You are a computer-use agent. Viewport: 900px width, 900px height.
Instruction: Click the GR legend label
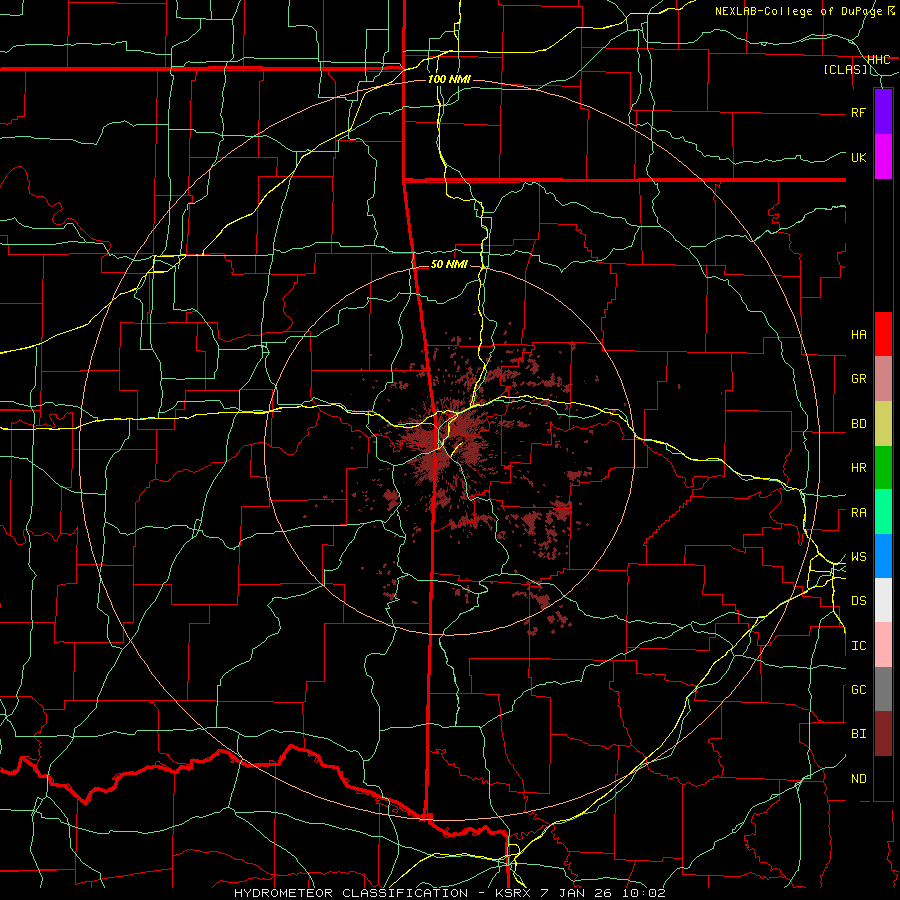pyautogui.click(x=858, y=379)
